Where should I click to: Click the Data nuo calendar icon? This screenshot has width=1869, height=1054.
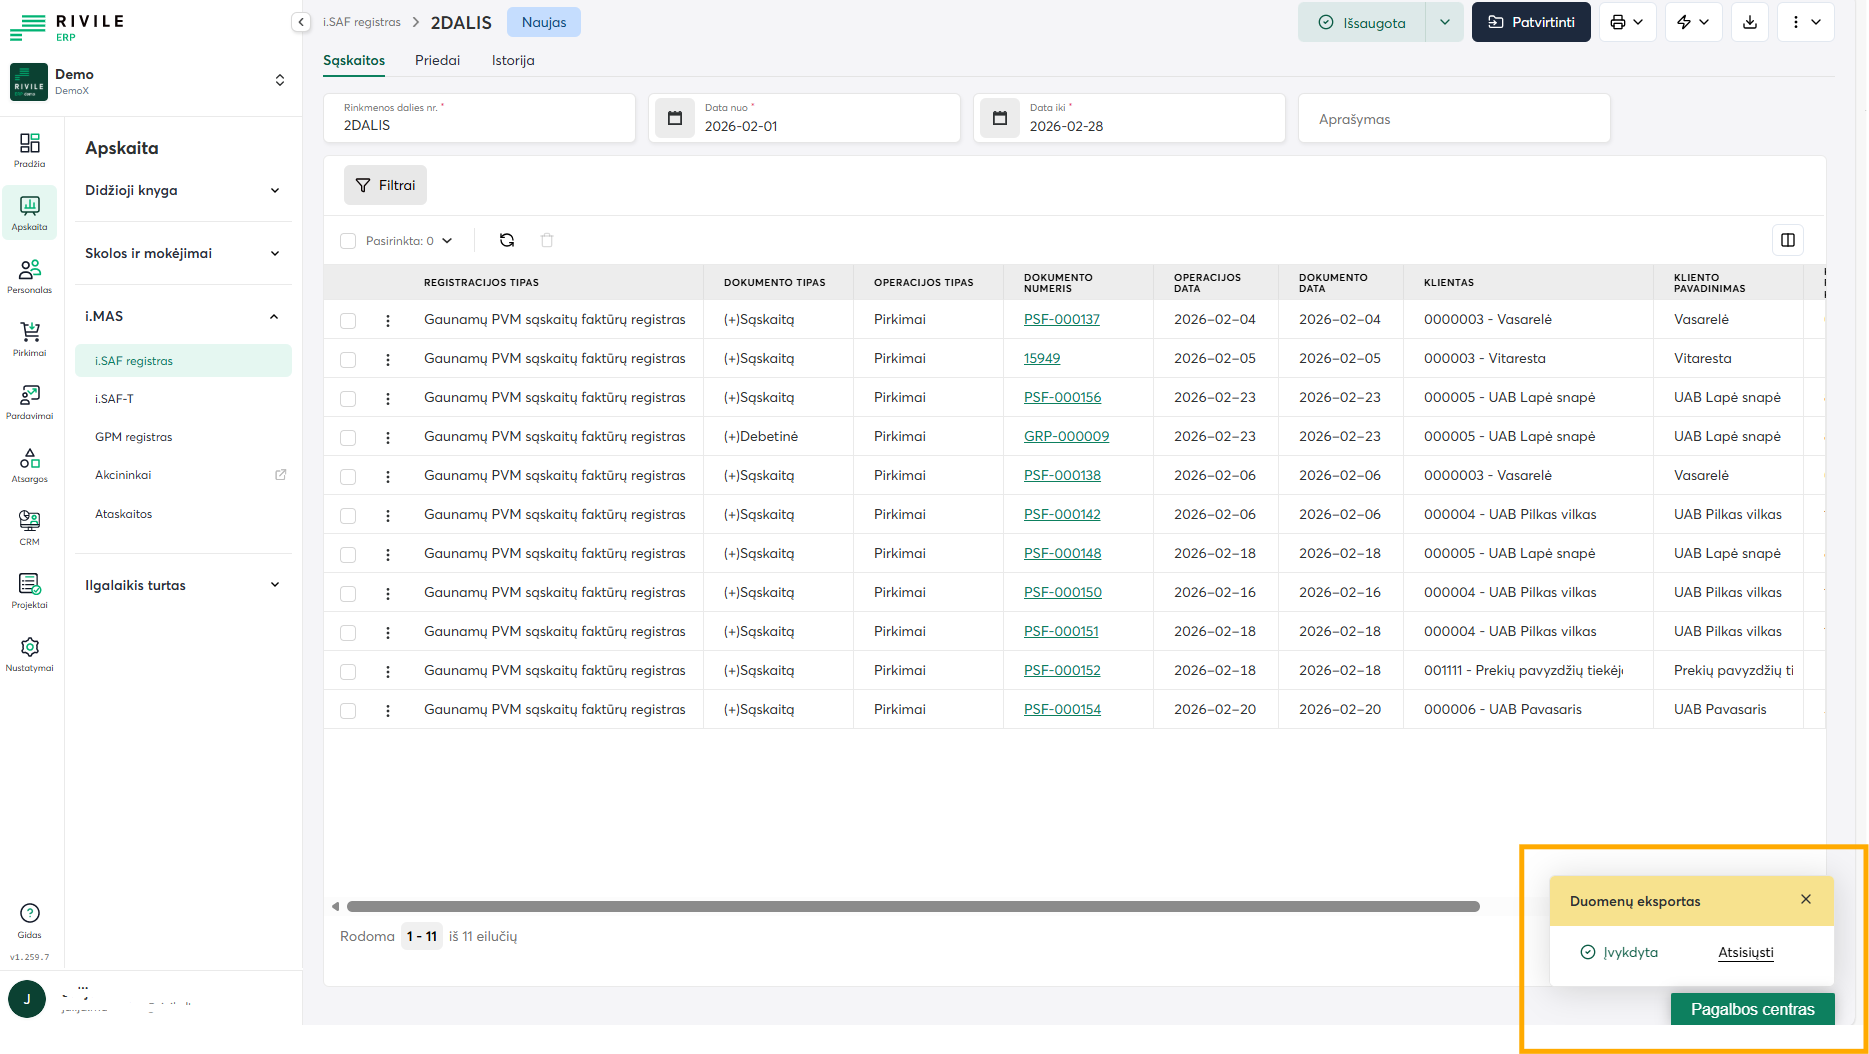point(675,118)
